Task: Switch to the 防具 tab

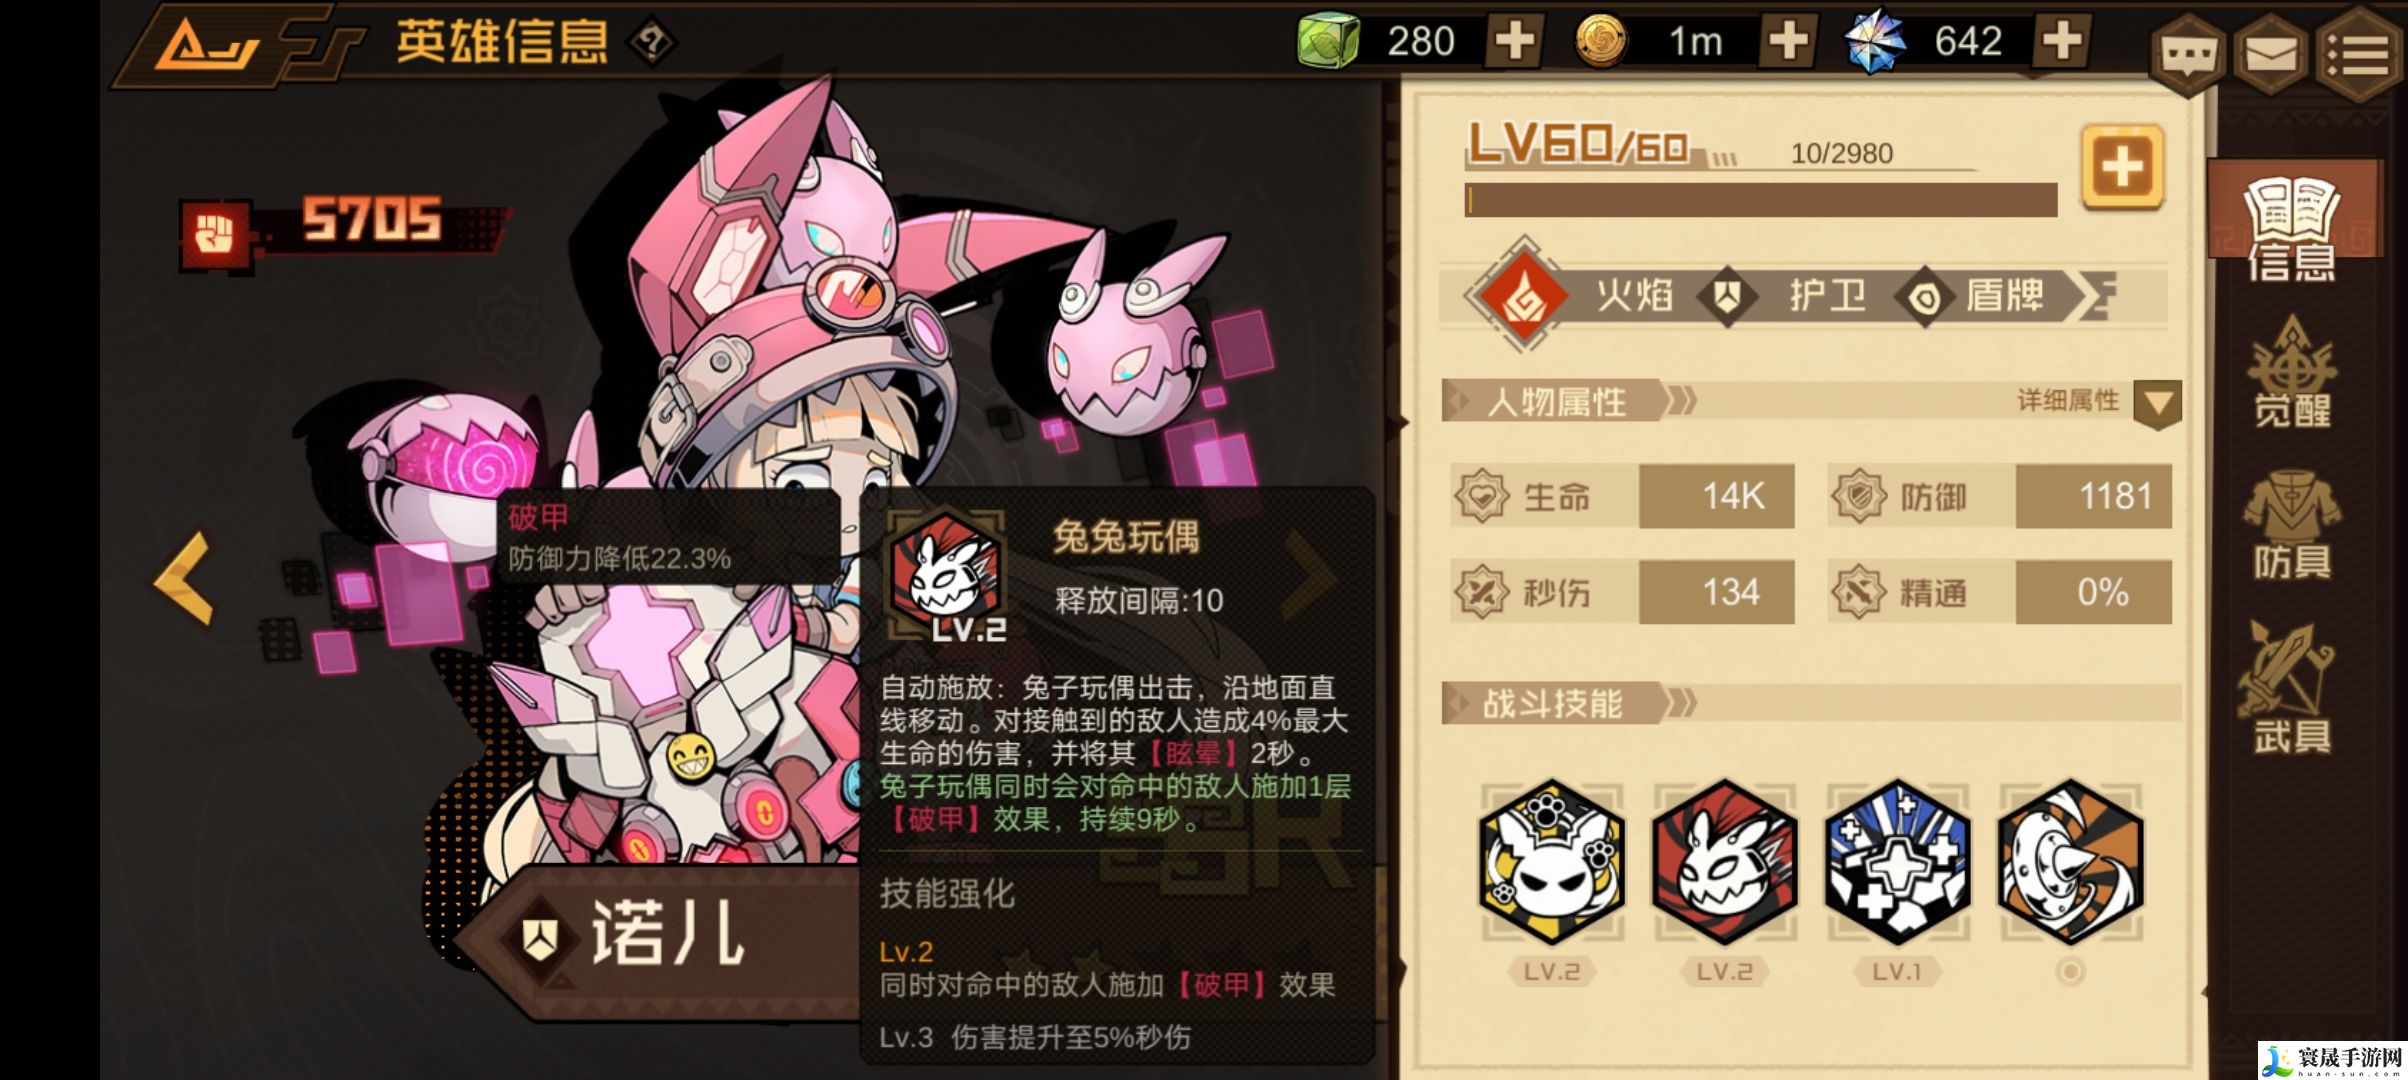Action: tap(2291, 528)
